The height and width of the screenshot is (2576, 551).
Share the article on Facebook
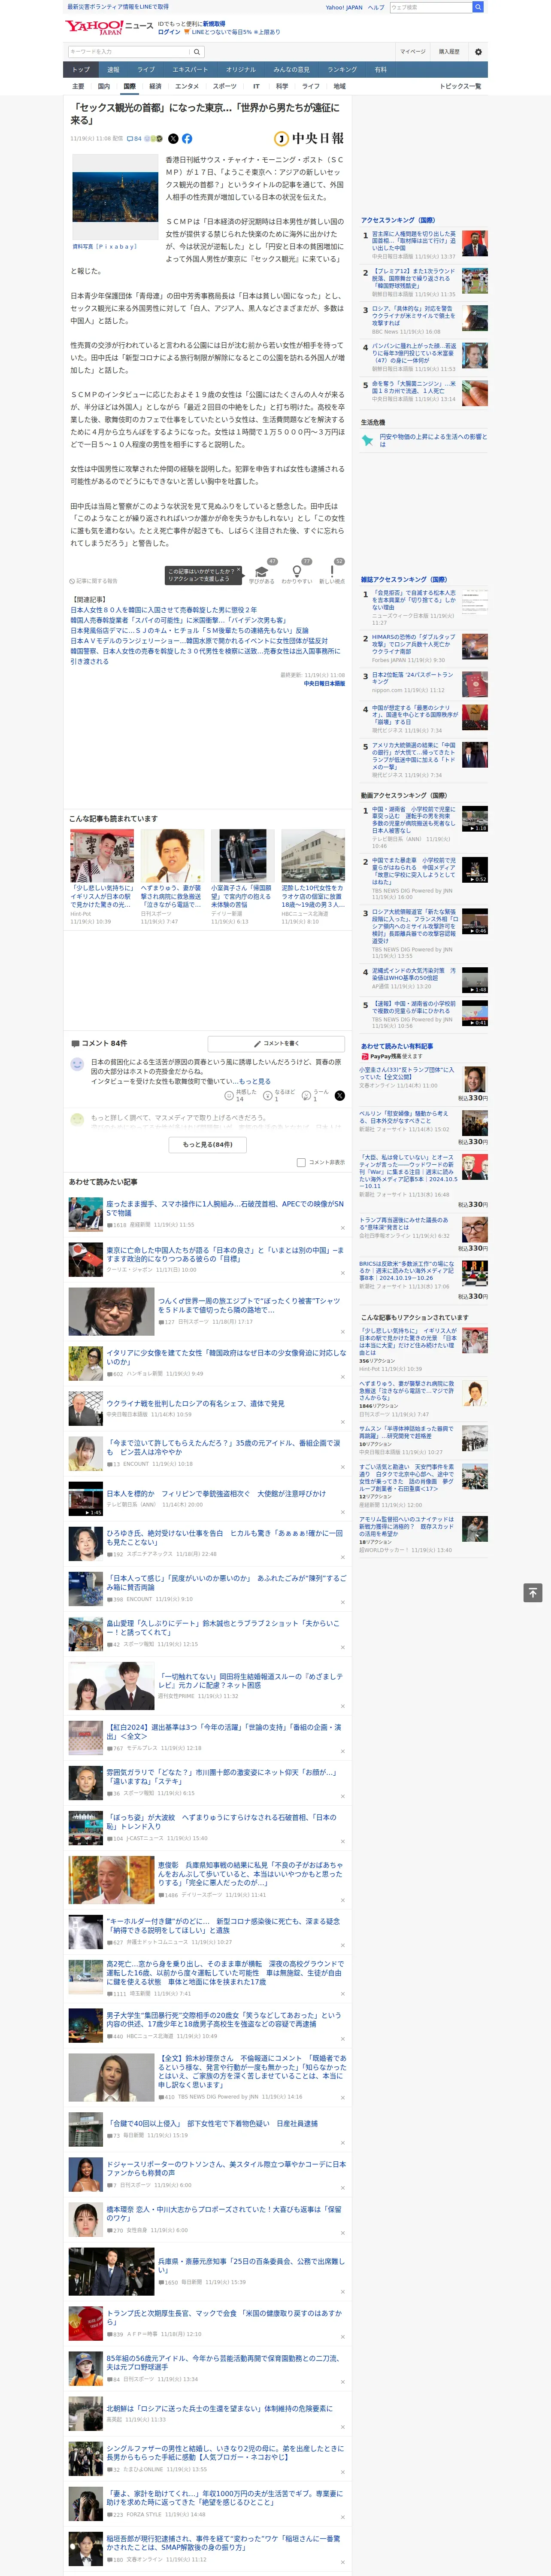[187, 139]
